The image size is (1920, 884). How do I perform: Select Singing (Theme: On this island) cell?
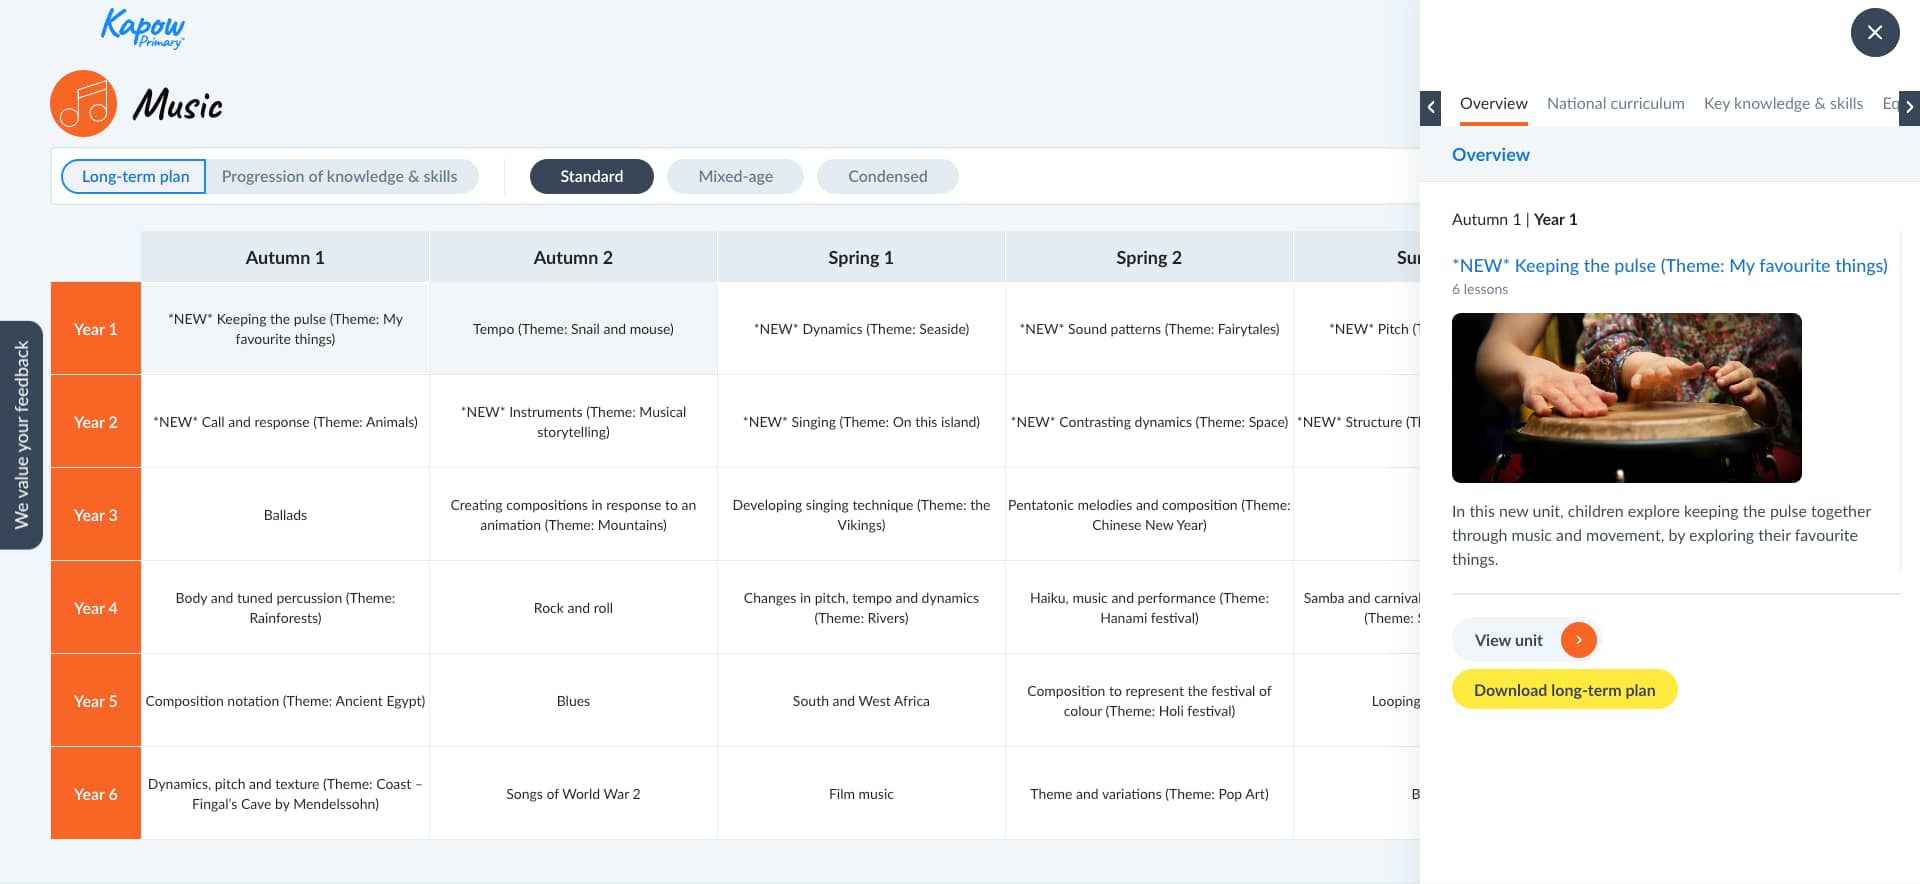pos(861,422)
